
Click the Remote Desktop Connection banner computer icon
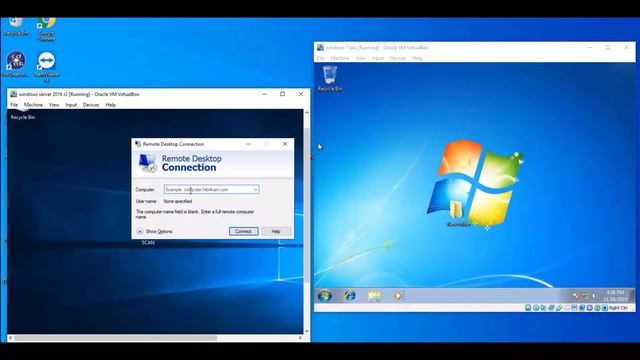coord(147,163)
